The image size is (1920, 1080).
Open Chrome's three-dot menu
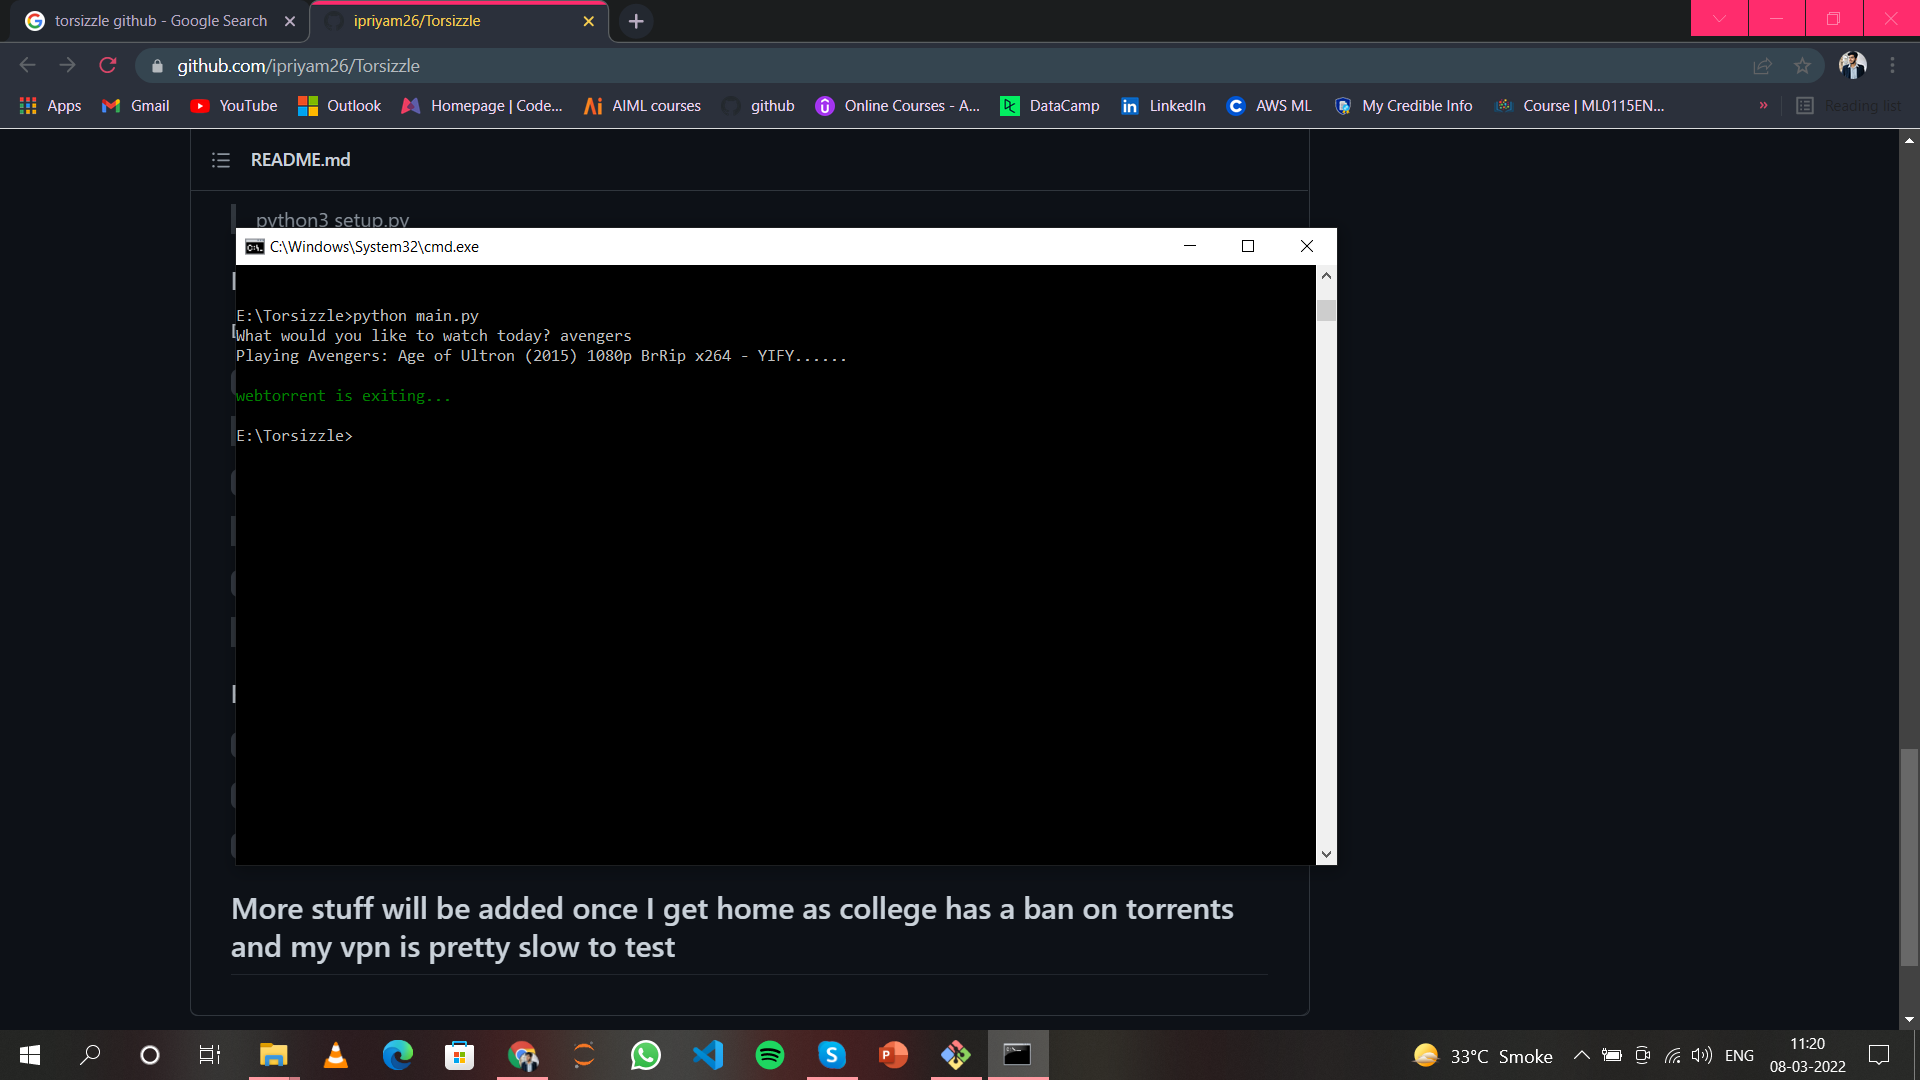[1892, 65]
